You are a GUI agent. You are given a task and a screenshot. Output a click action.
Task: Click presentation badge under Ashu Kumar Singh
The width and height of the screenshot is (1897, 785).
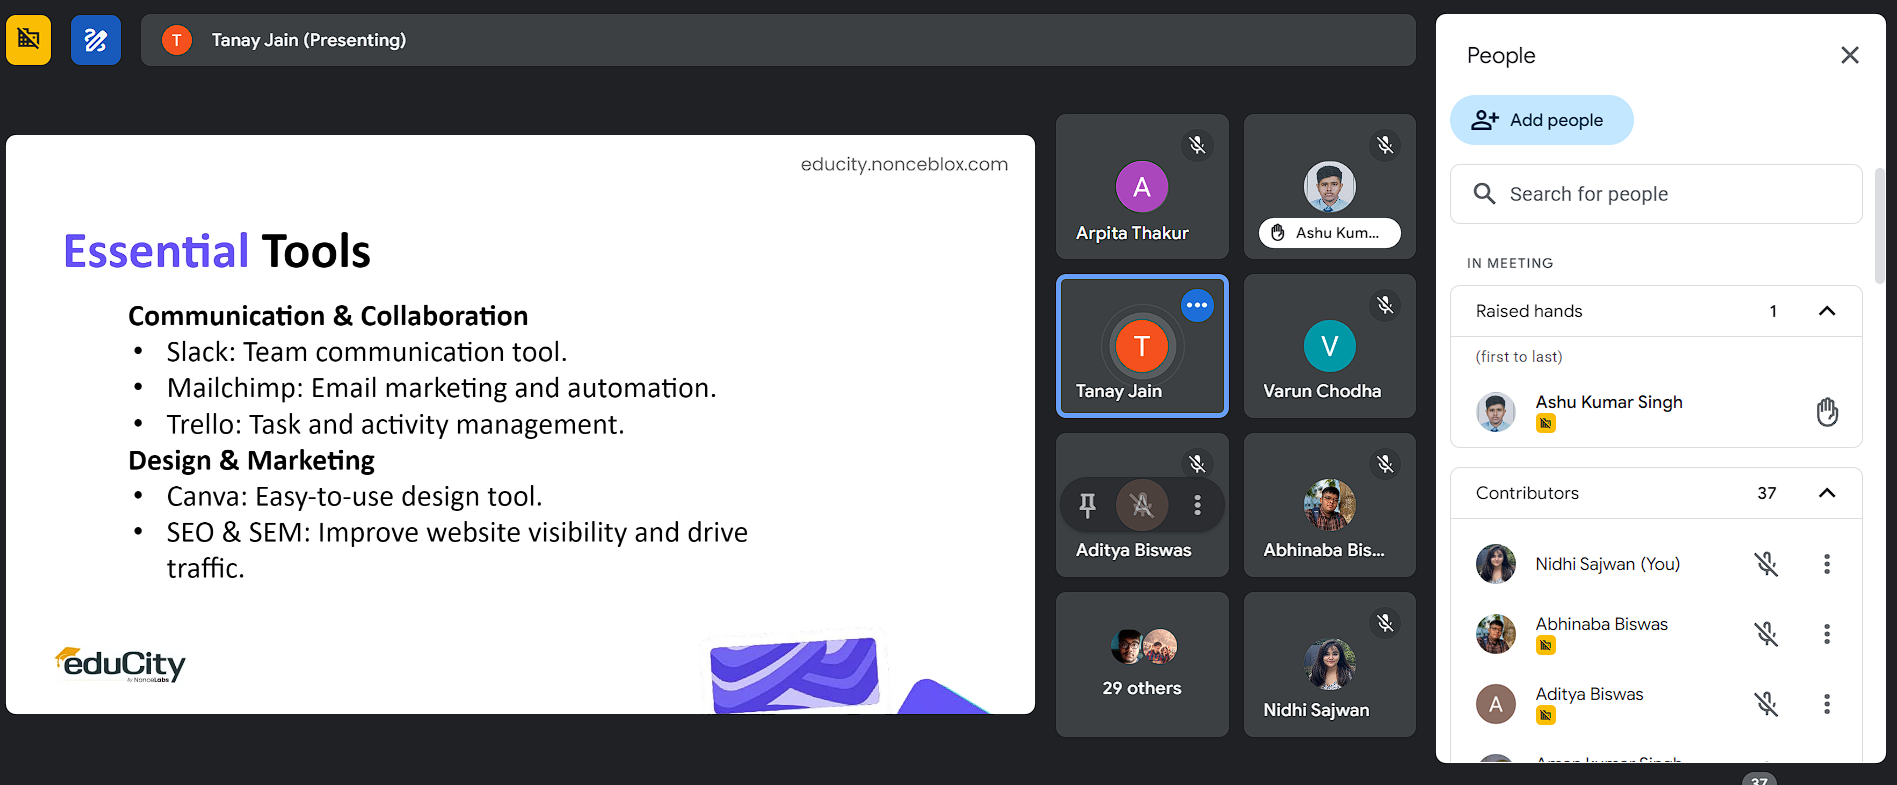click(x=1546, y=424)
